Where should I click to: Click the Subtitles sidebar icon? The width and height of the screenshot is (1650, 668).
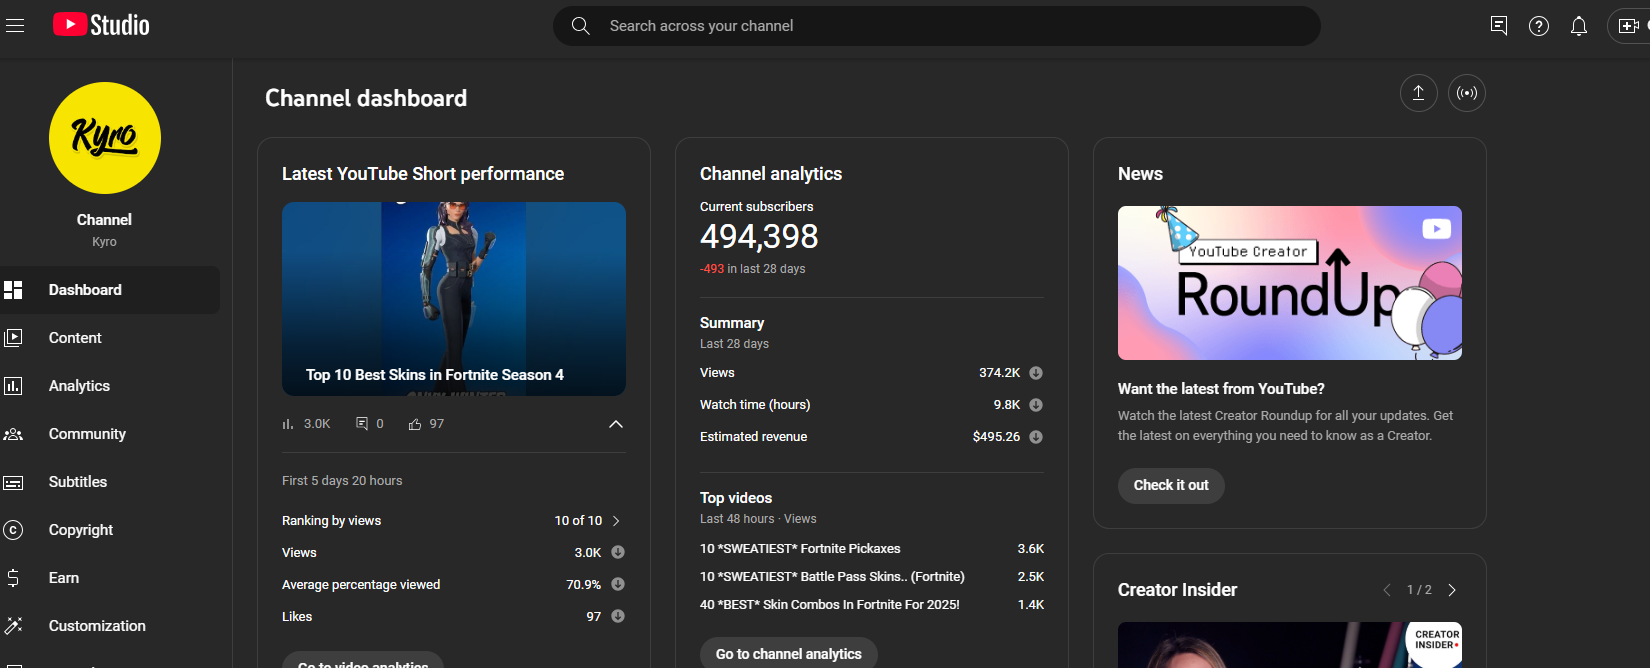pos(13,482)
